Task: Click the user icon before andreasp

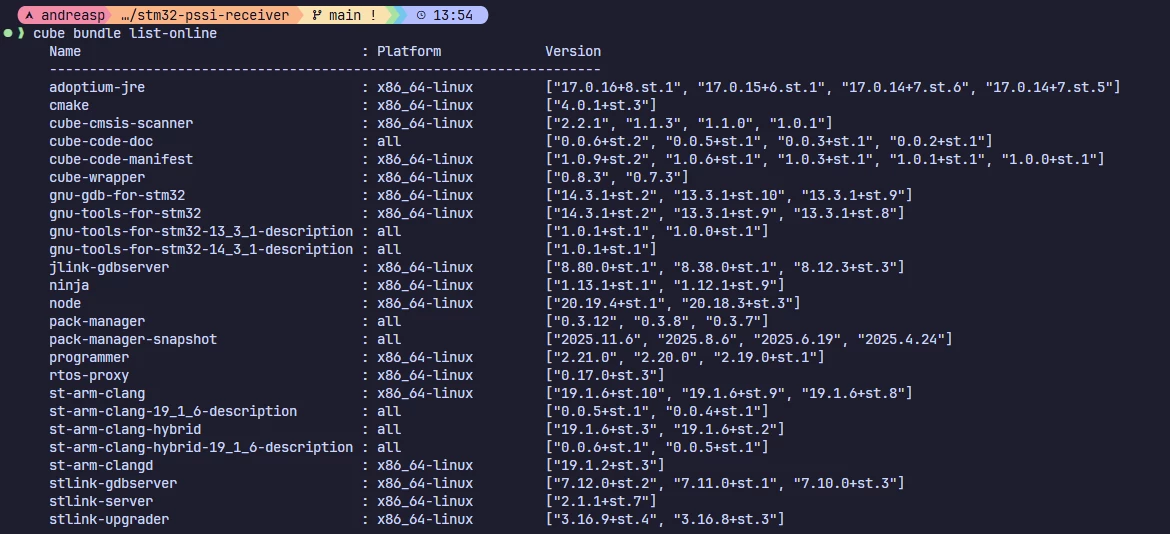Action: (28, 15)
